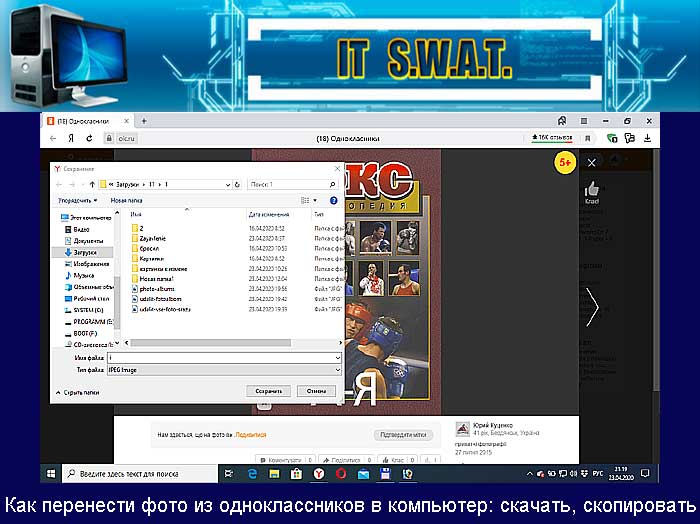Close the Одноклассники browser tab
700x524 pixels.
point(126,121)
